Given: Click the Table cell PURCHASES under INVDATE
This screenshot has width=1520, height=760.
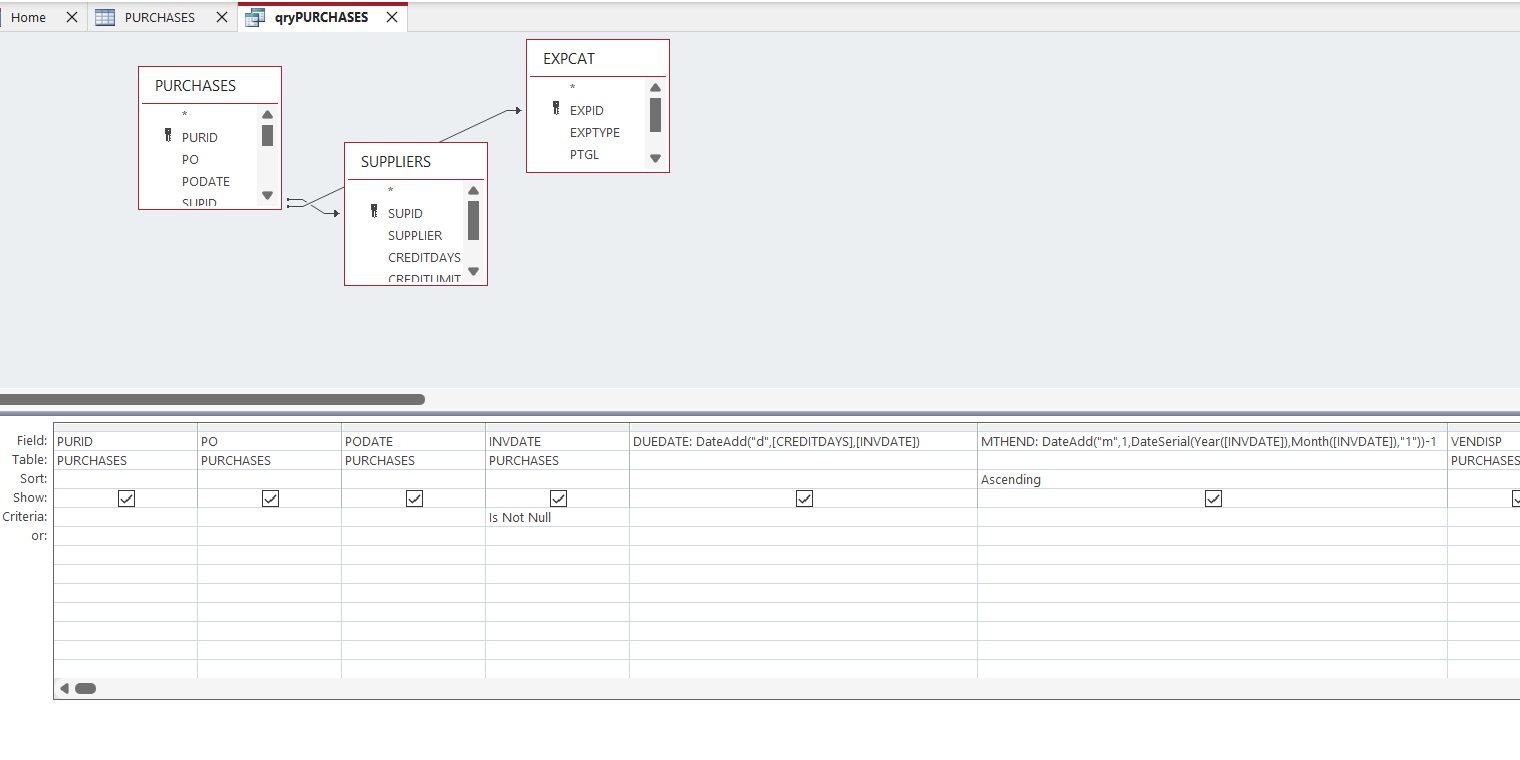Looking at the screenshot, I should tap(558, 460).
